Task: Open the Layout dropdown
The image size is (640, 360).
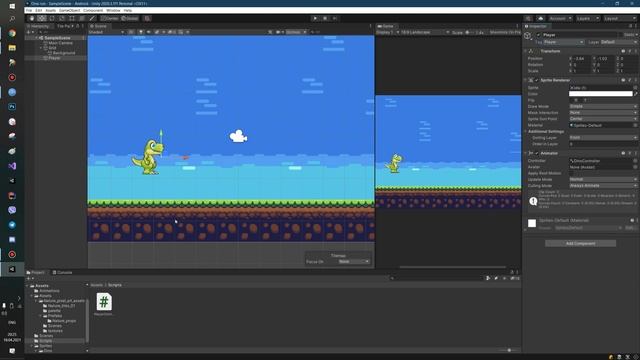Action: pyautogui.click(x=620, y=18)
